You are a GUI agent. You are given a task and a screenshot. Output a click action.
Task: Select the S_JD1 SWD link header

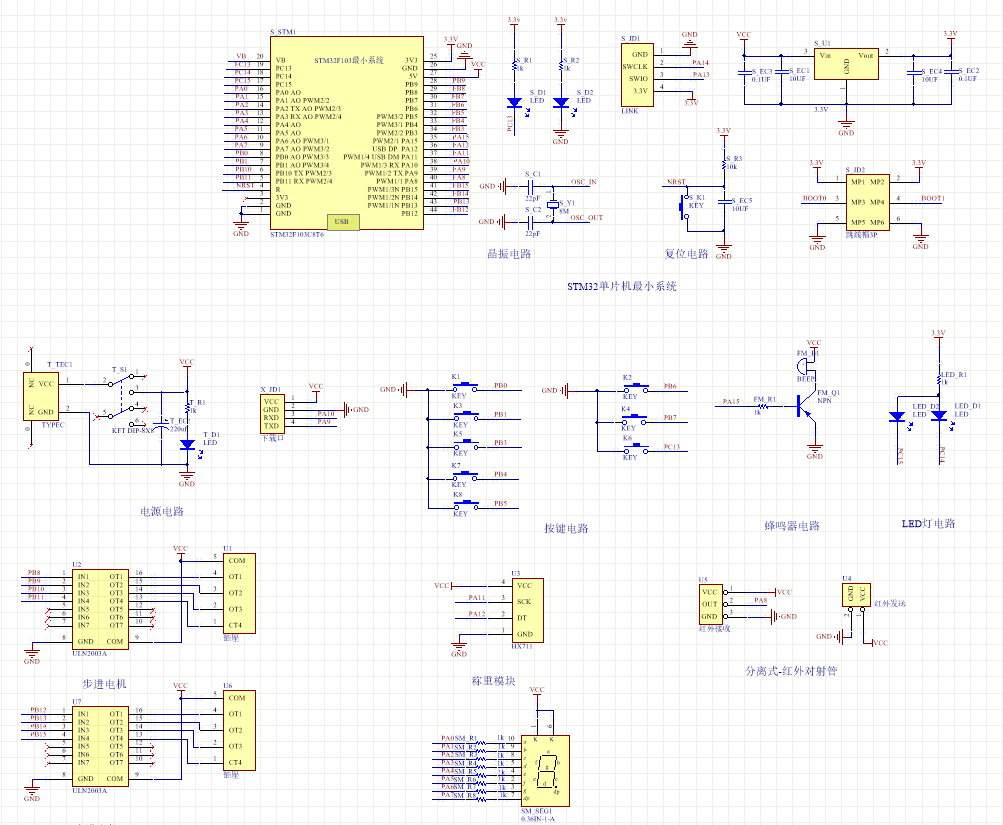coord(636,73)
